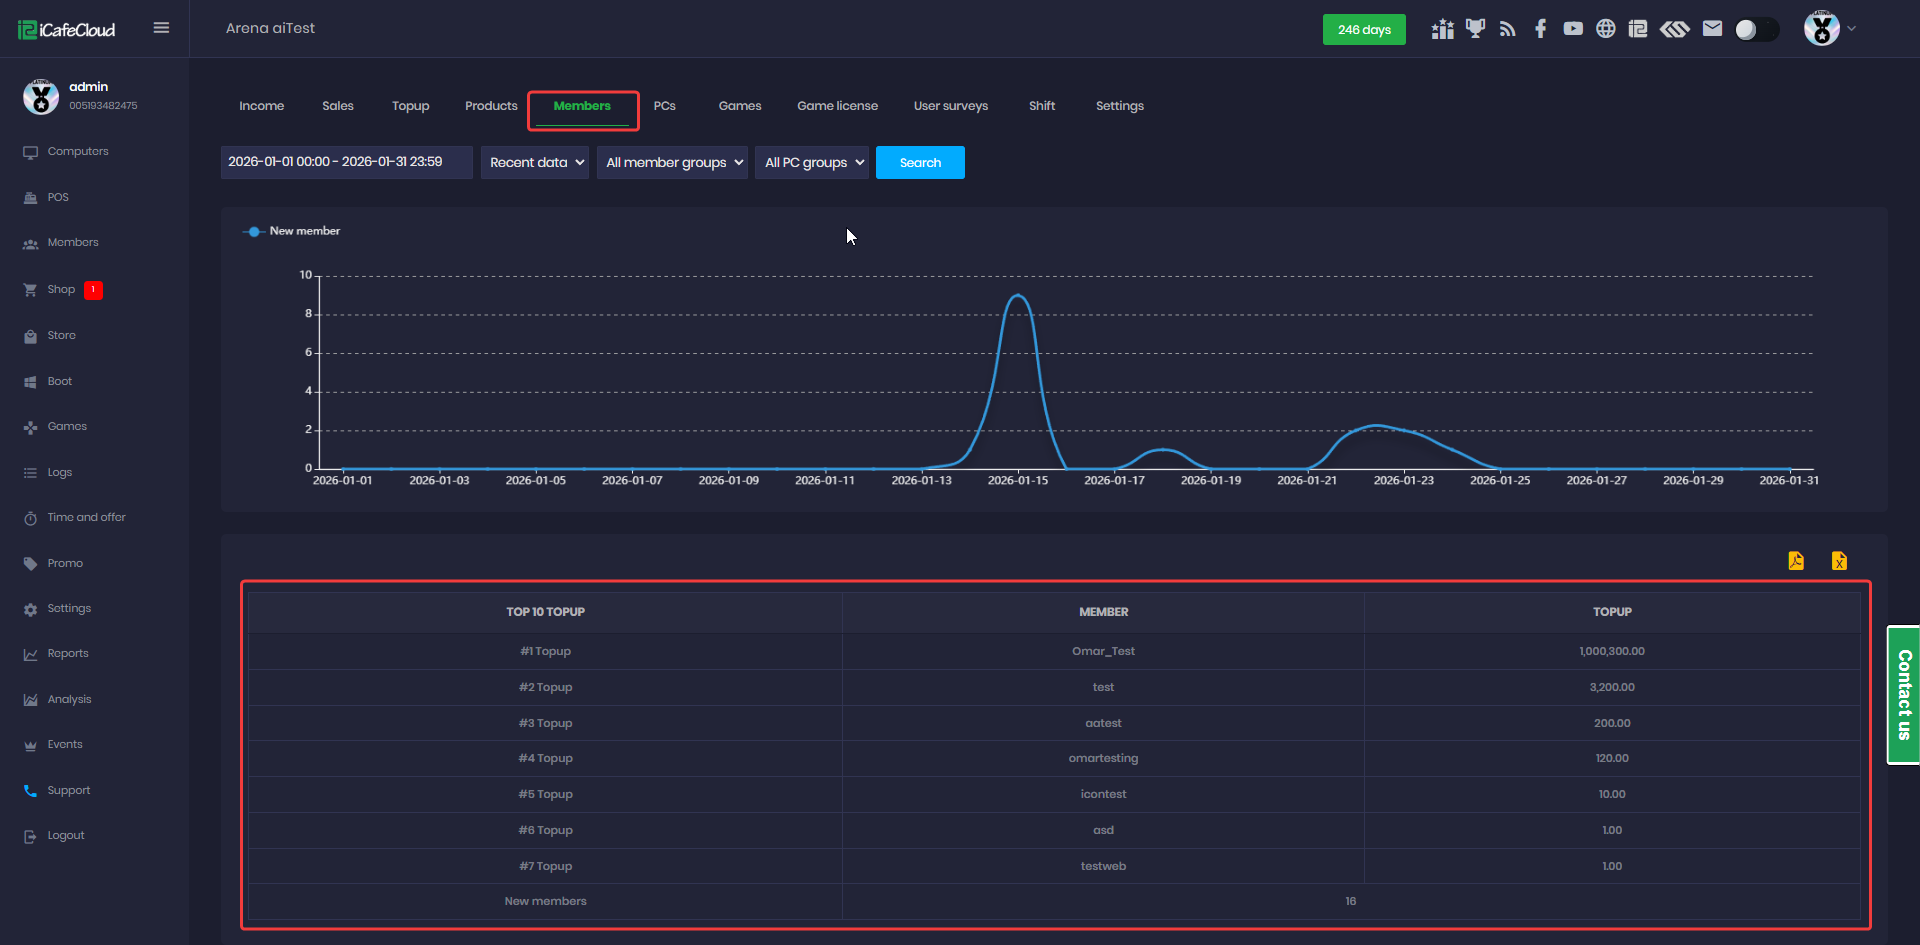Screen dimensions: 1920x945
Task: Export the table as Excel file
Action: point(1839,561)
